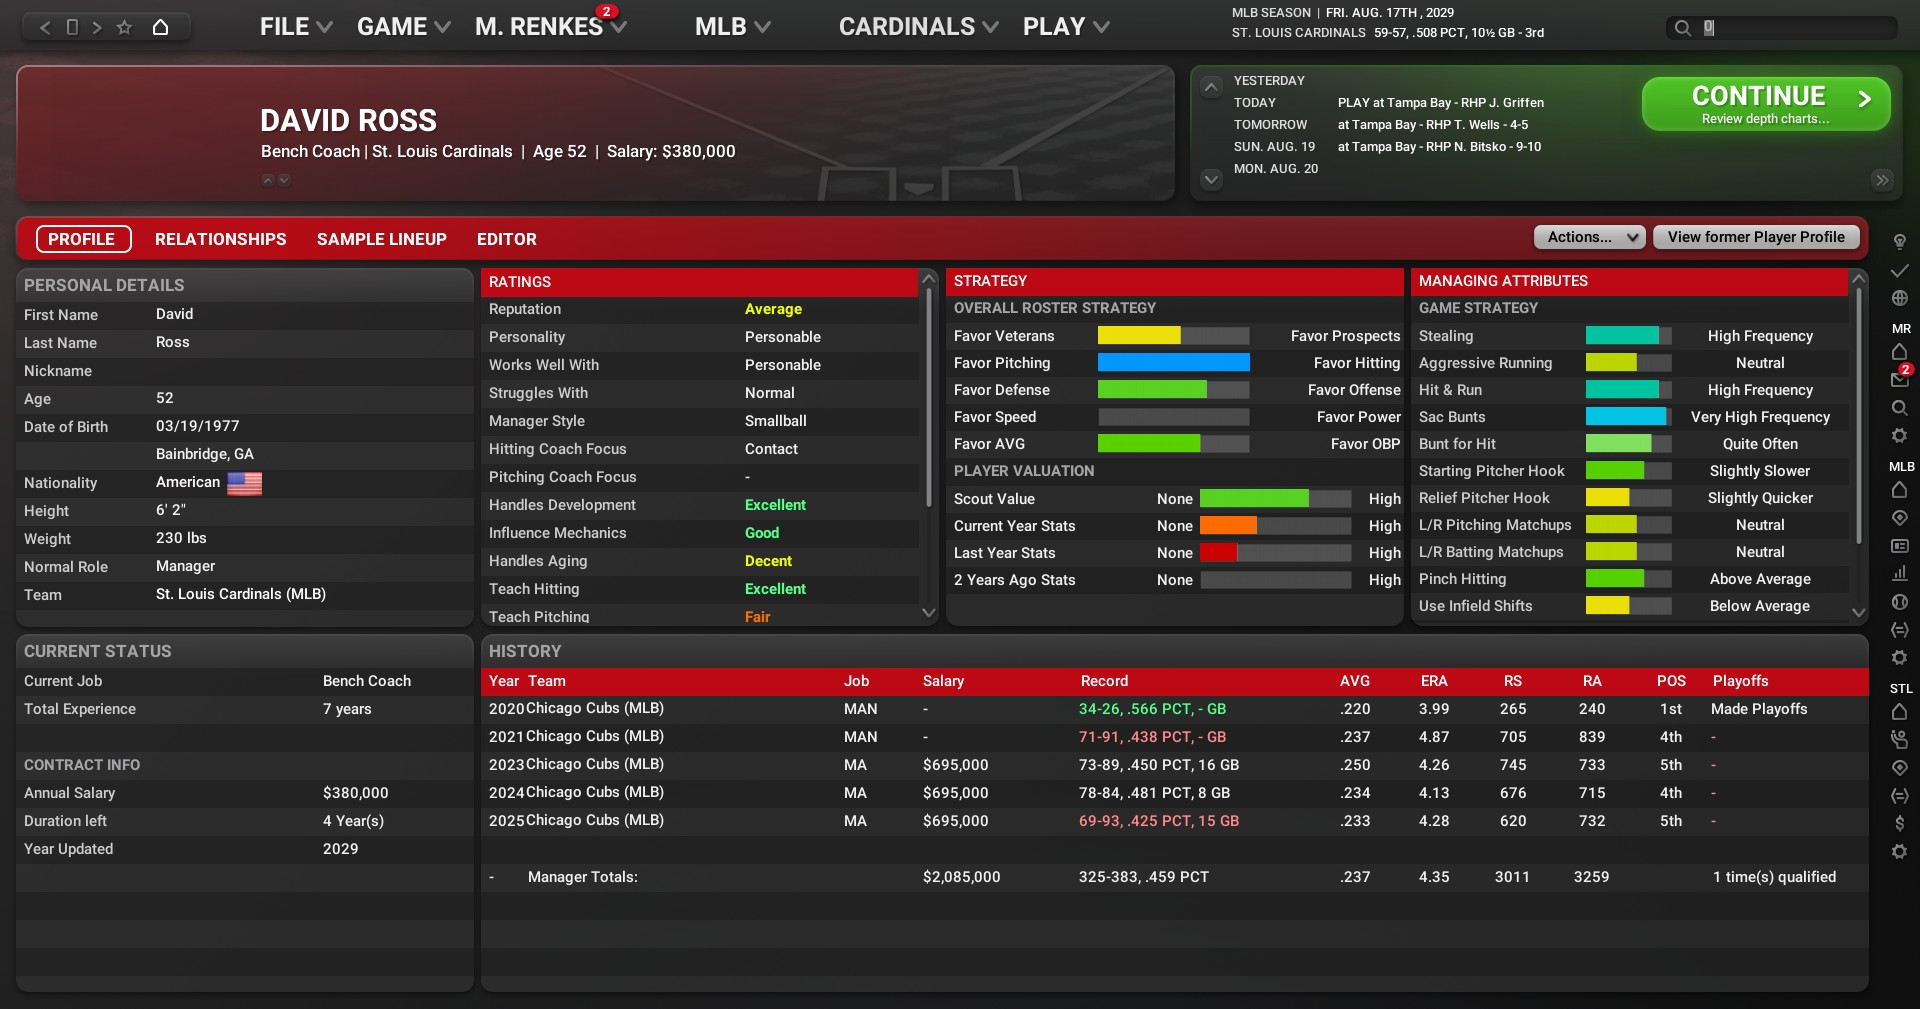
Task: Bookmark this page with the star icon
Action: coord(124,27)
